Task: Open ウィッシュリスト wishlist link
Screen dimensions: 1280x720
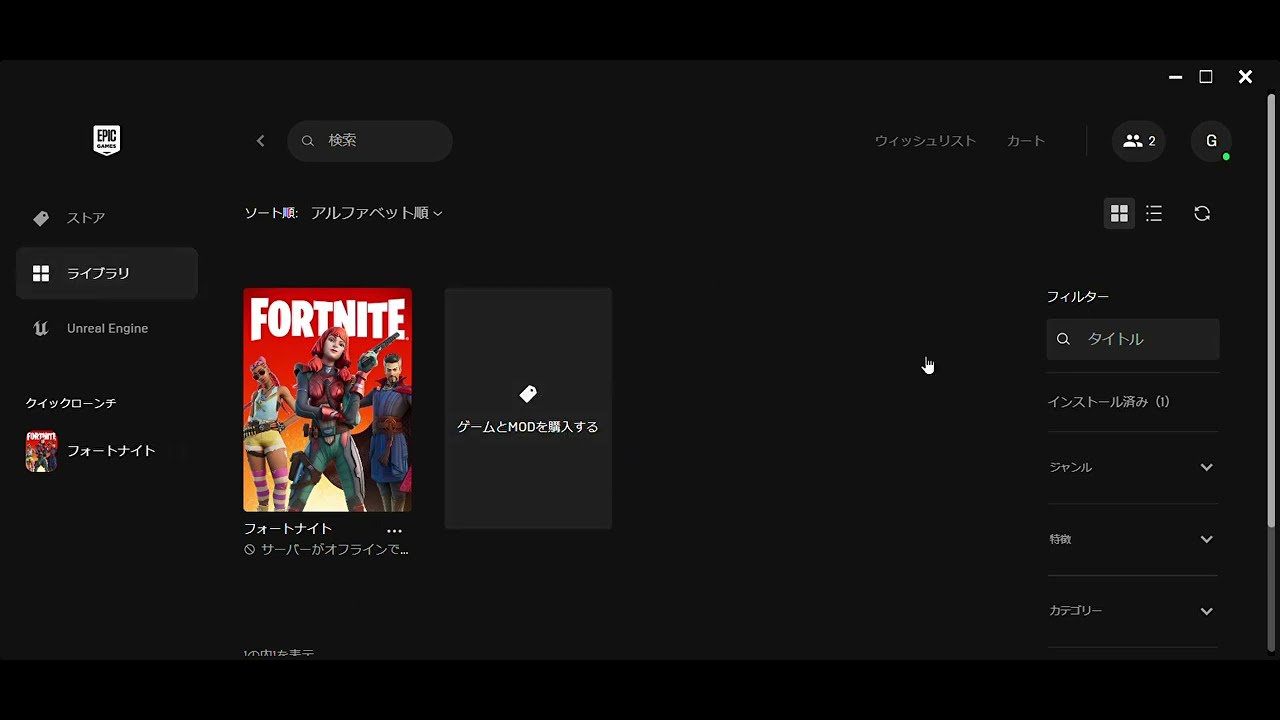Action: pos(925,141)
